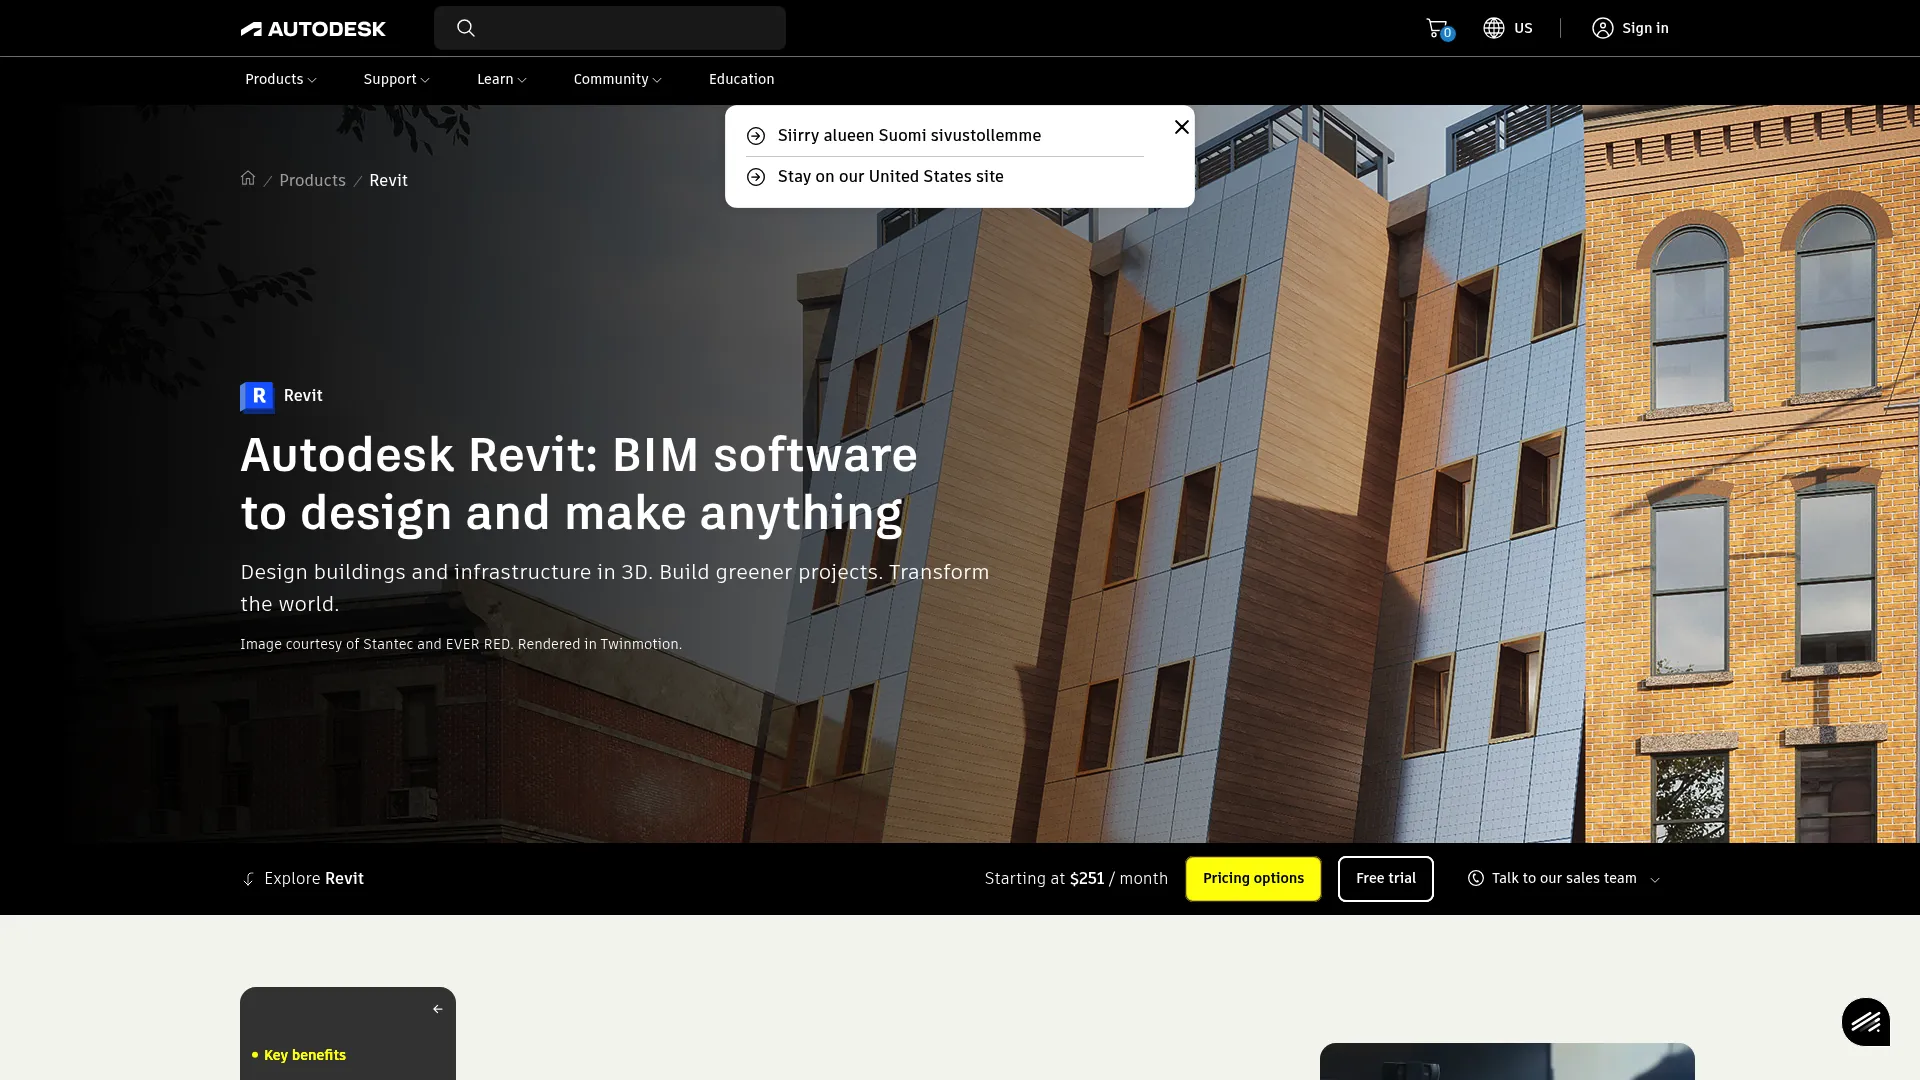Go to home via breadcrumb house icon
Viewport: 1920px width, 1080px height.
(248, 178)
